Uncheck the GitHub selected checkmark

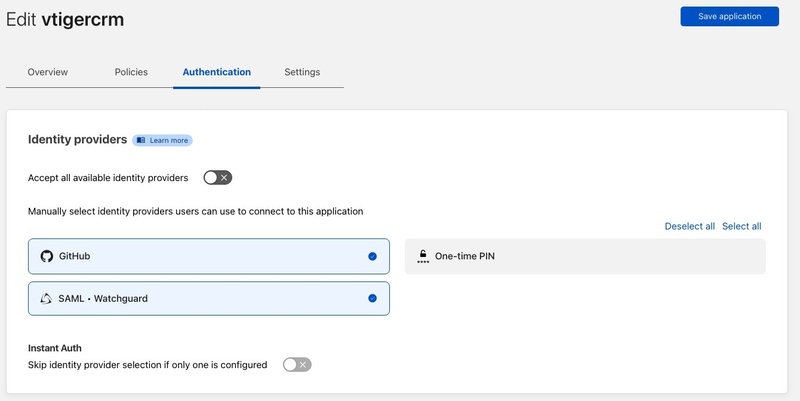click(x=372, y=256)
